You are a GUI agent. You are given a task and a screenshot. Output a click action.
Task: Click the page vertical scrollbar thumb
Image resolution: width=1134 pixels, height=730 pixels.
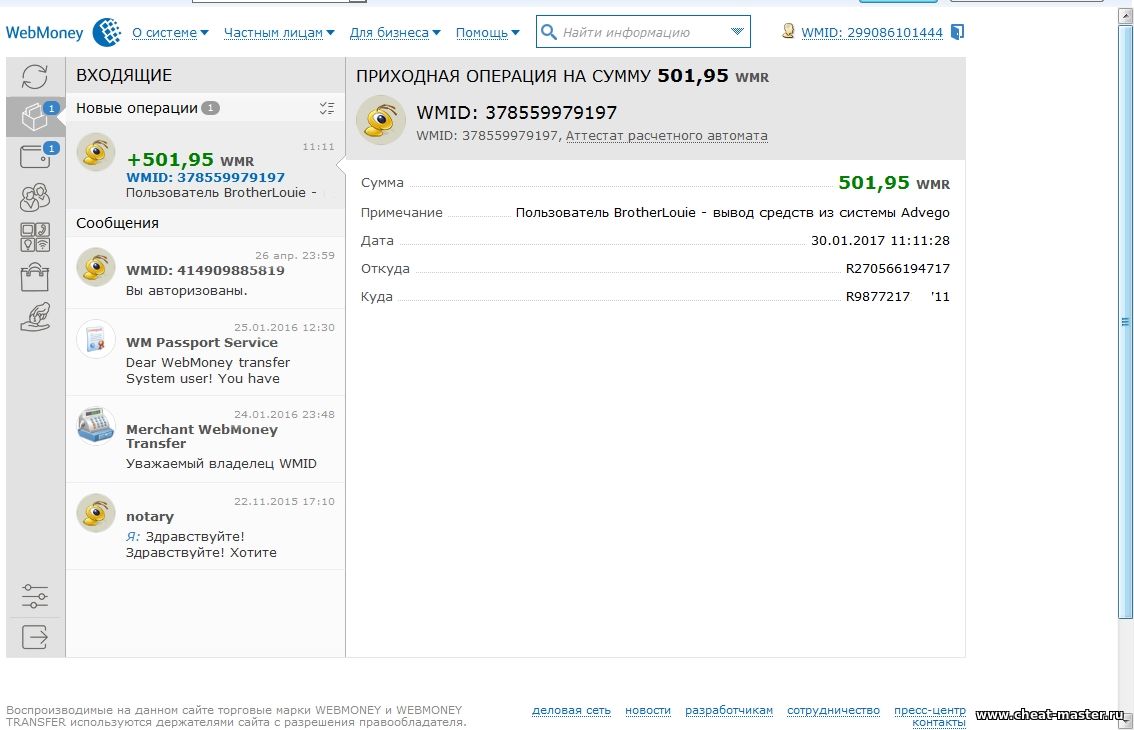coord(1126,320)
